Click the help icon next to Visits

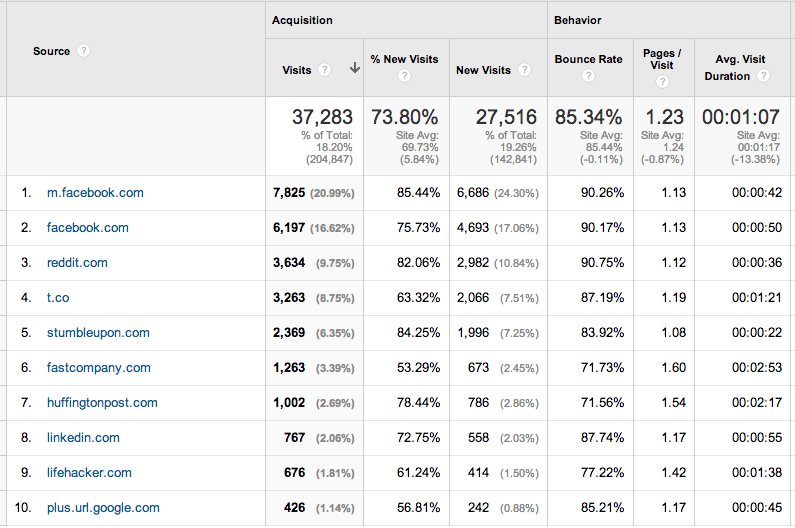click(x=324, y=69)
